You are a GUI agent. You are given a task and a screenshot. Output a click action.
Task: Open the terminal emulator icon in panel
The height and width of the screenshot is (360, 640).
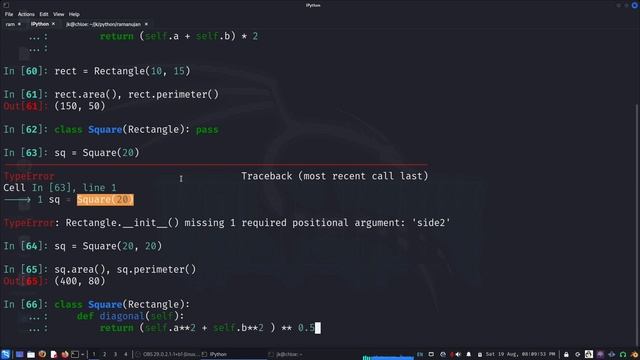pos(75,354)
